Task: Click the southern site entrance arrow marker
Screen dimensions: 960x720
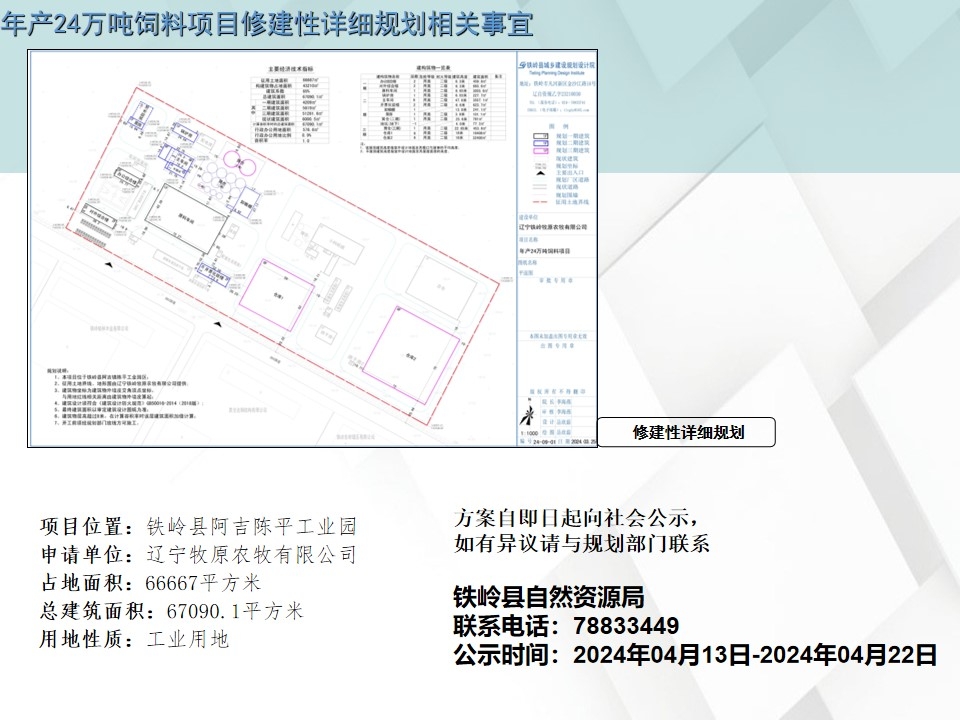Action: click(216, 324)
